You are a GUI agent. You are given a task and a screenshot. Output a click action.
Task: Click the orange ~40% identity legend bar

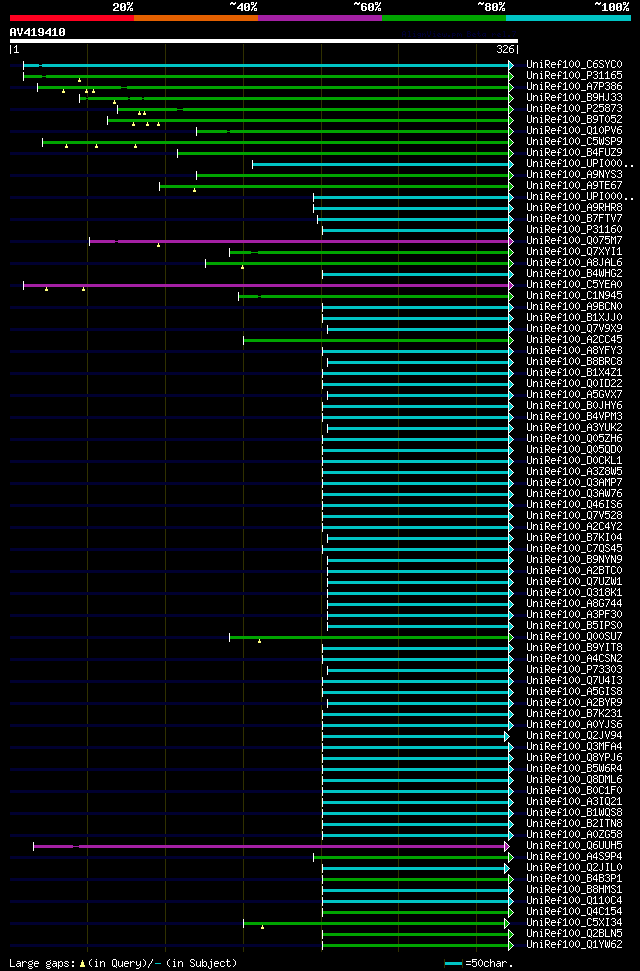tap(196, 18)
